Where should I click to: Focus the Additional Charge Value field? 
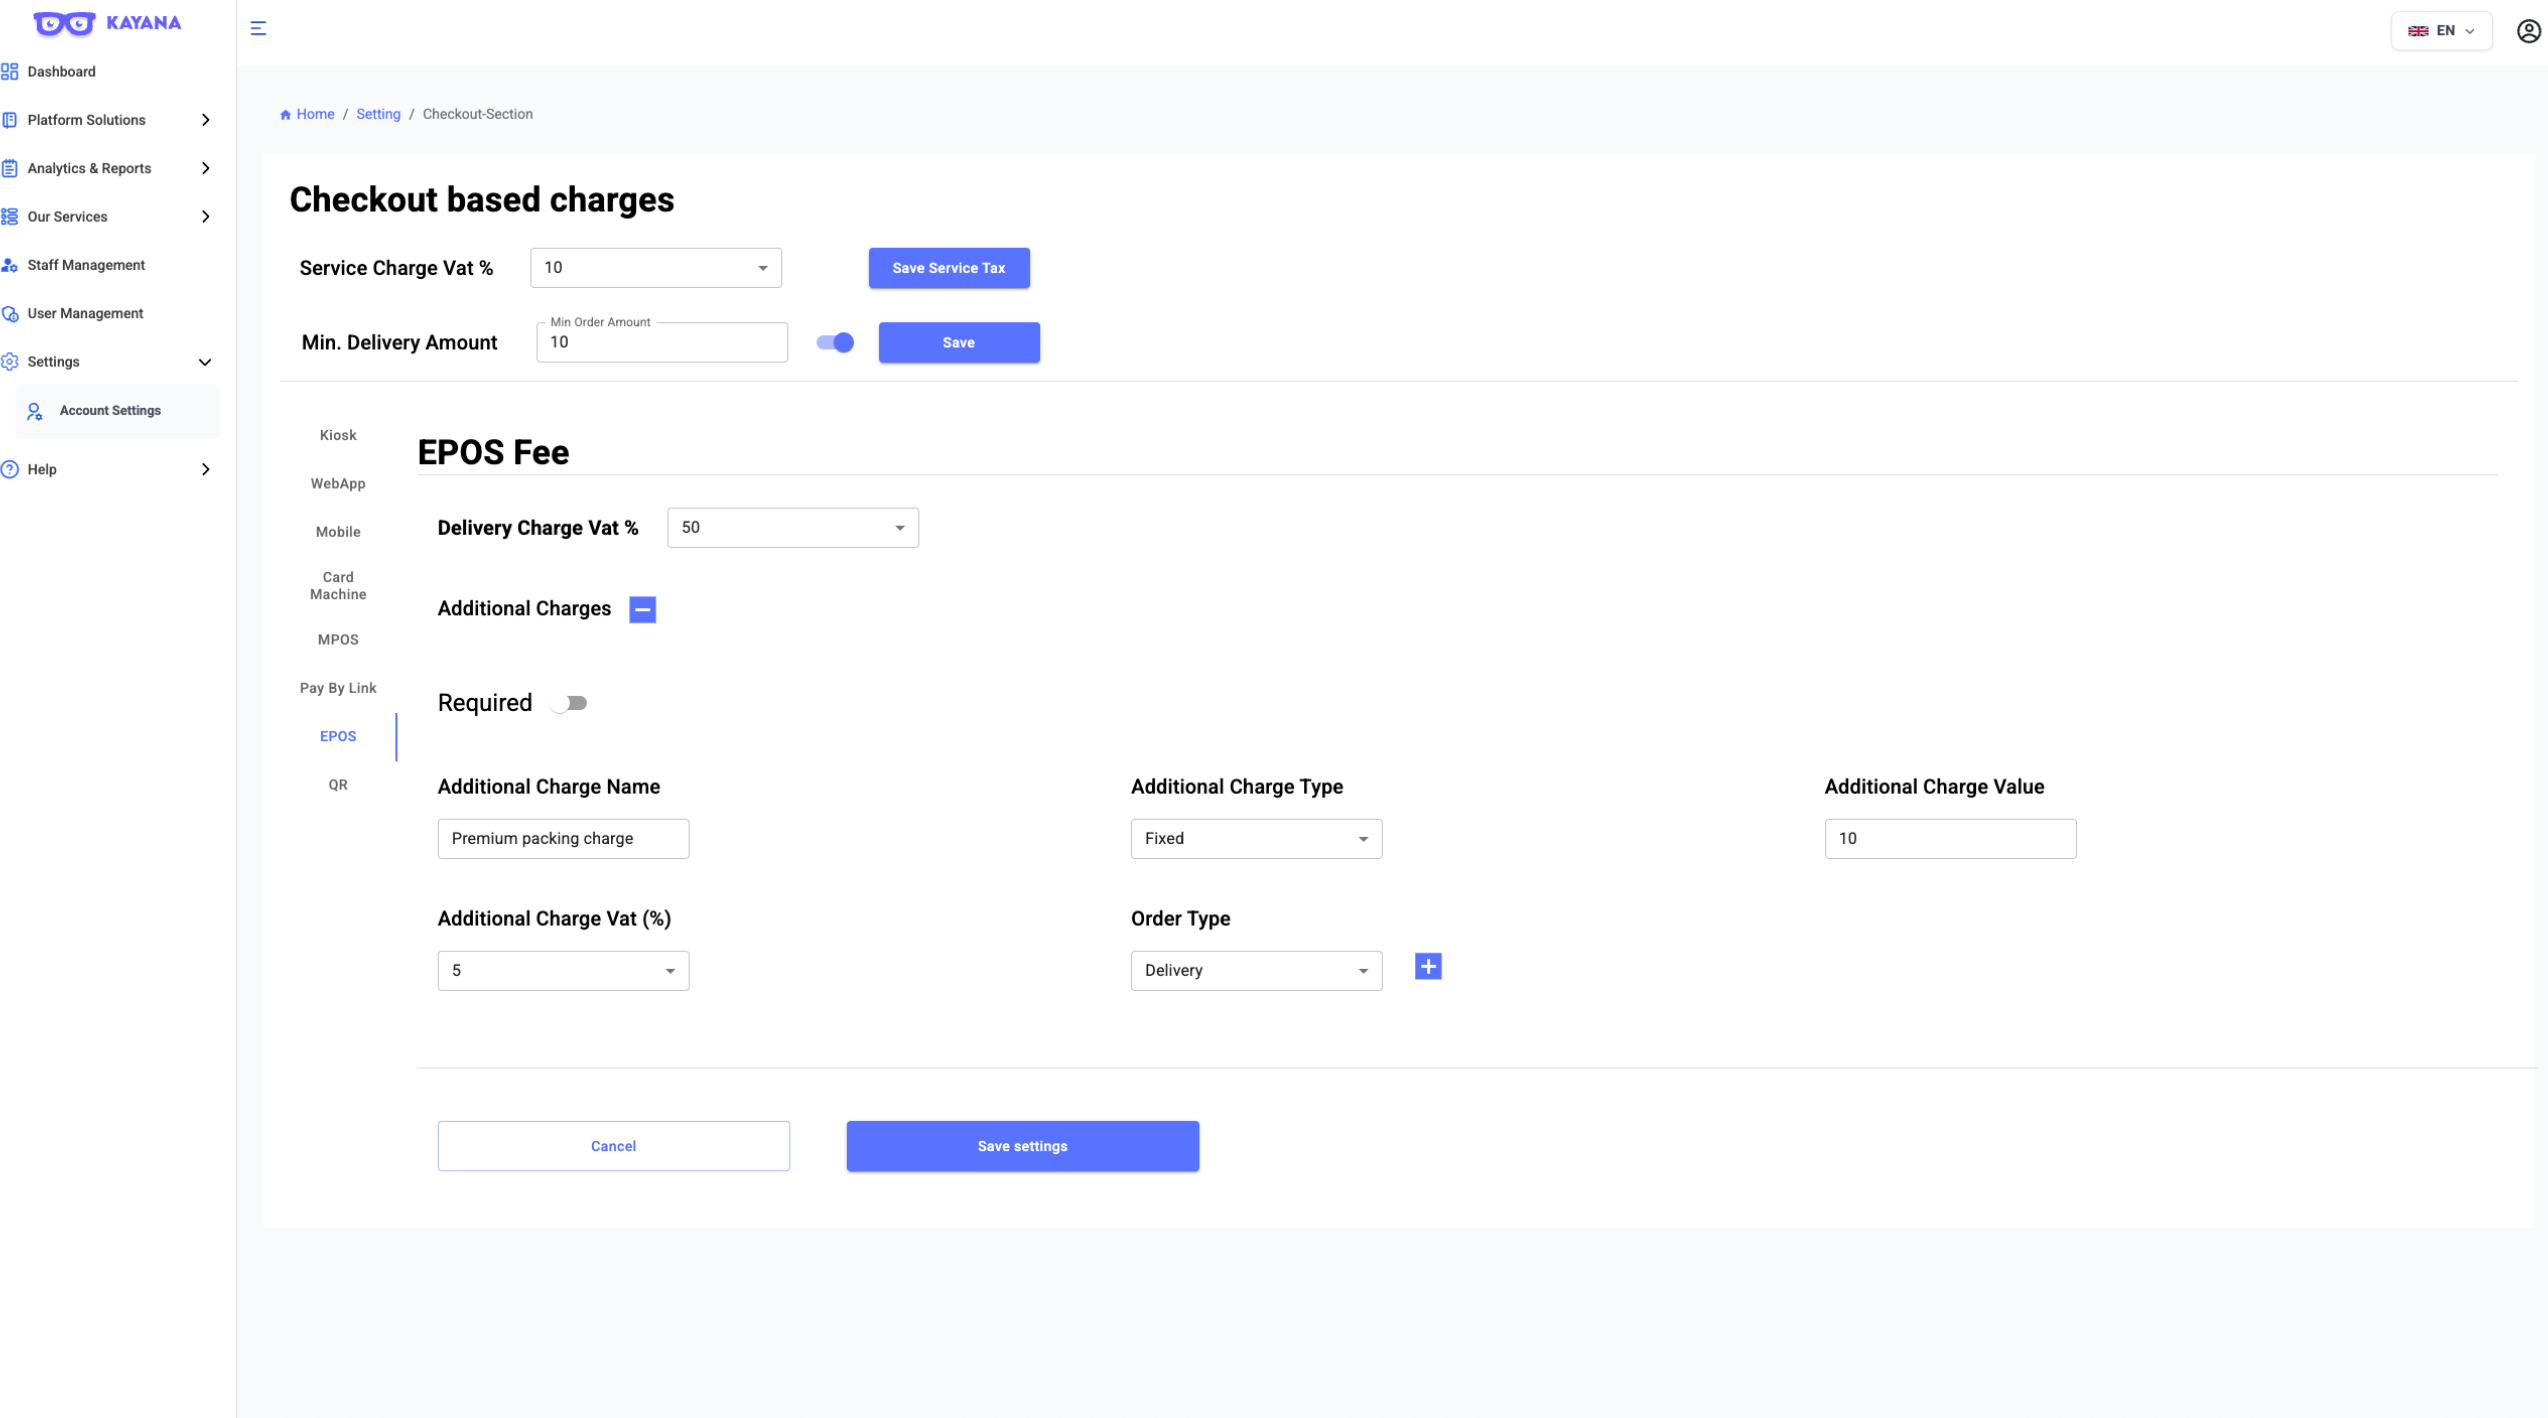pyautogui.click(x=1950, y=839)
